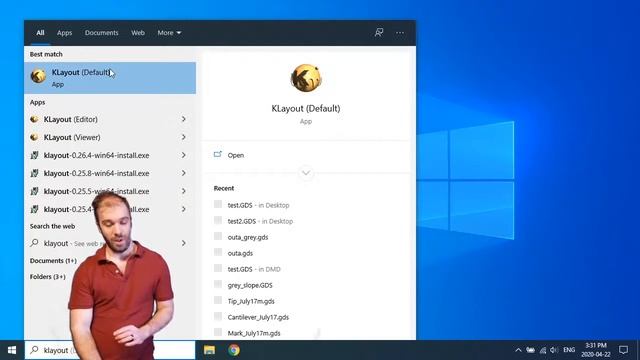The height and width of the screenshot is (360, 640).
Task: Open the More dropdown filter
Action: click(169, 33)
